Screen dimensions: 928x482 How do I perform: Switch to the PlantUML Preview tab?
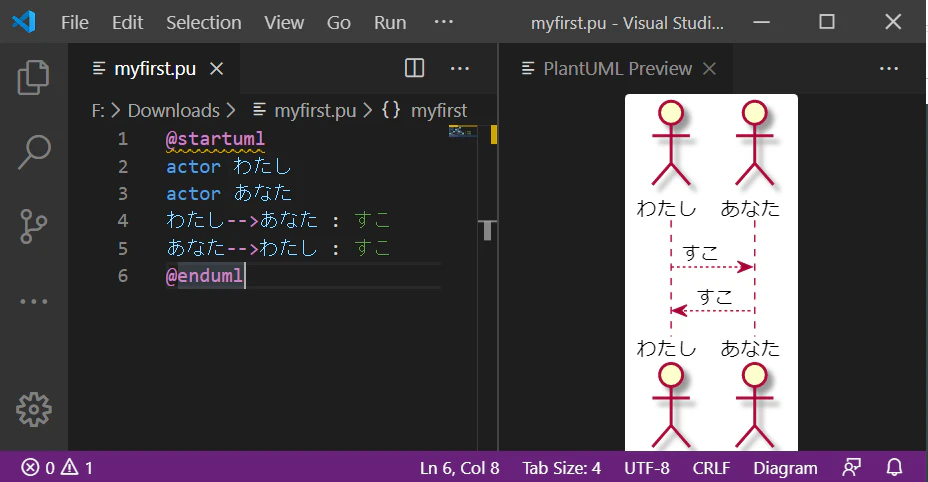click(617, 69)
